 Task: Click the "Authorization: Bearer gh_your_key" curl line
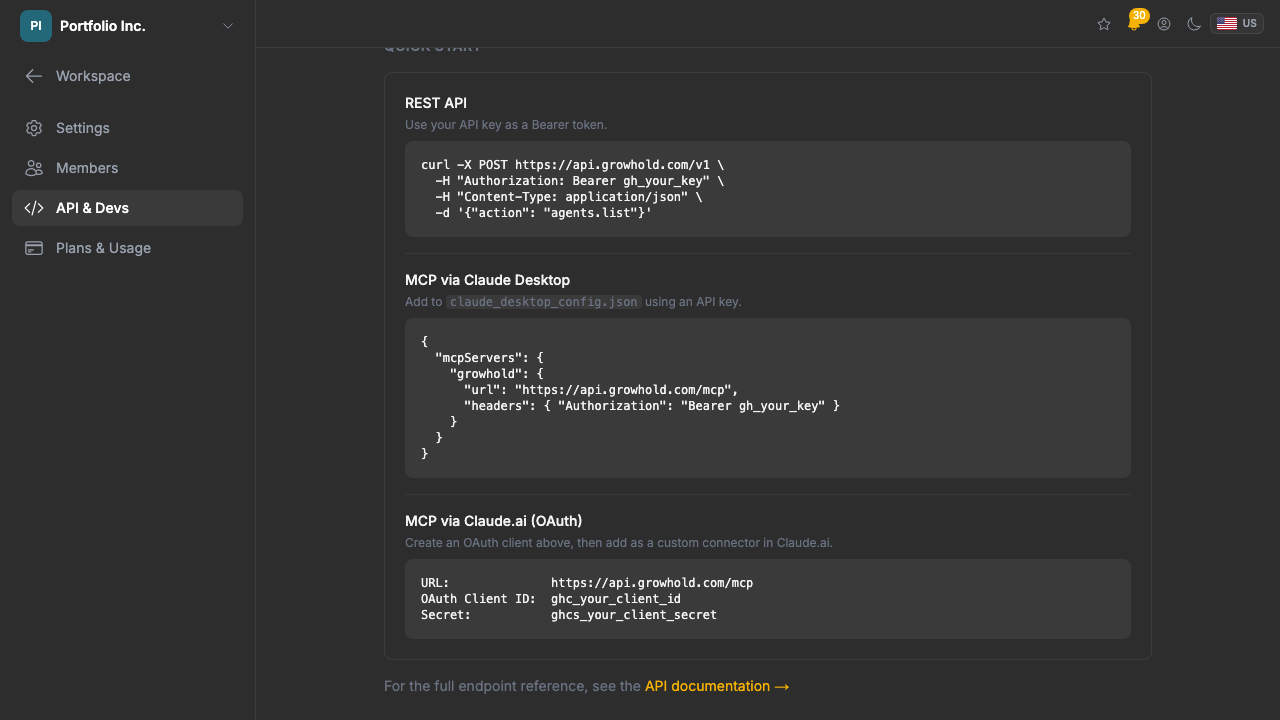580,181
